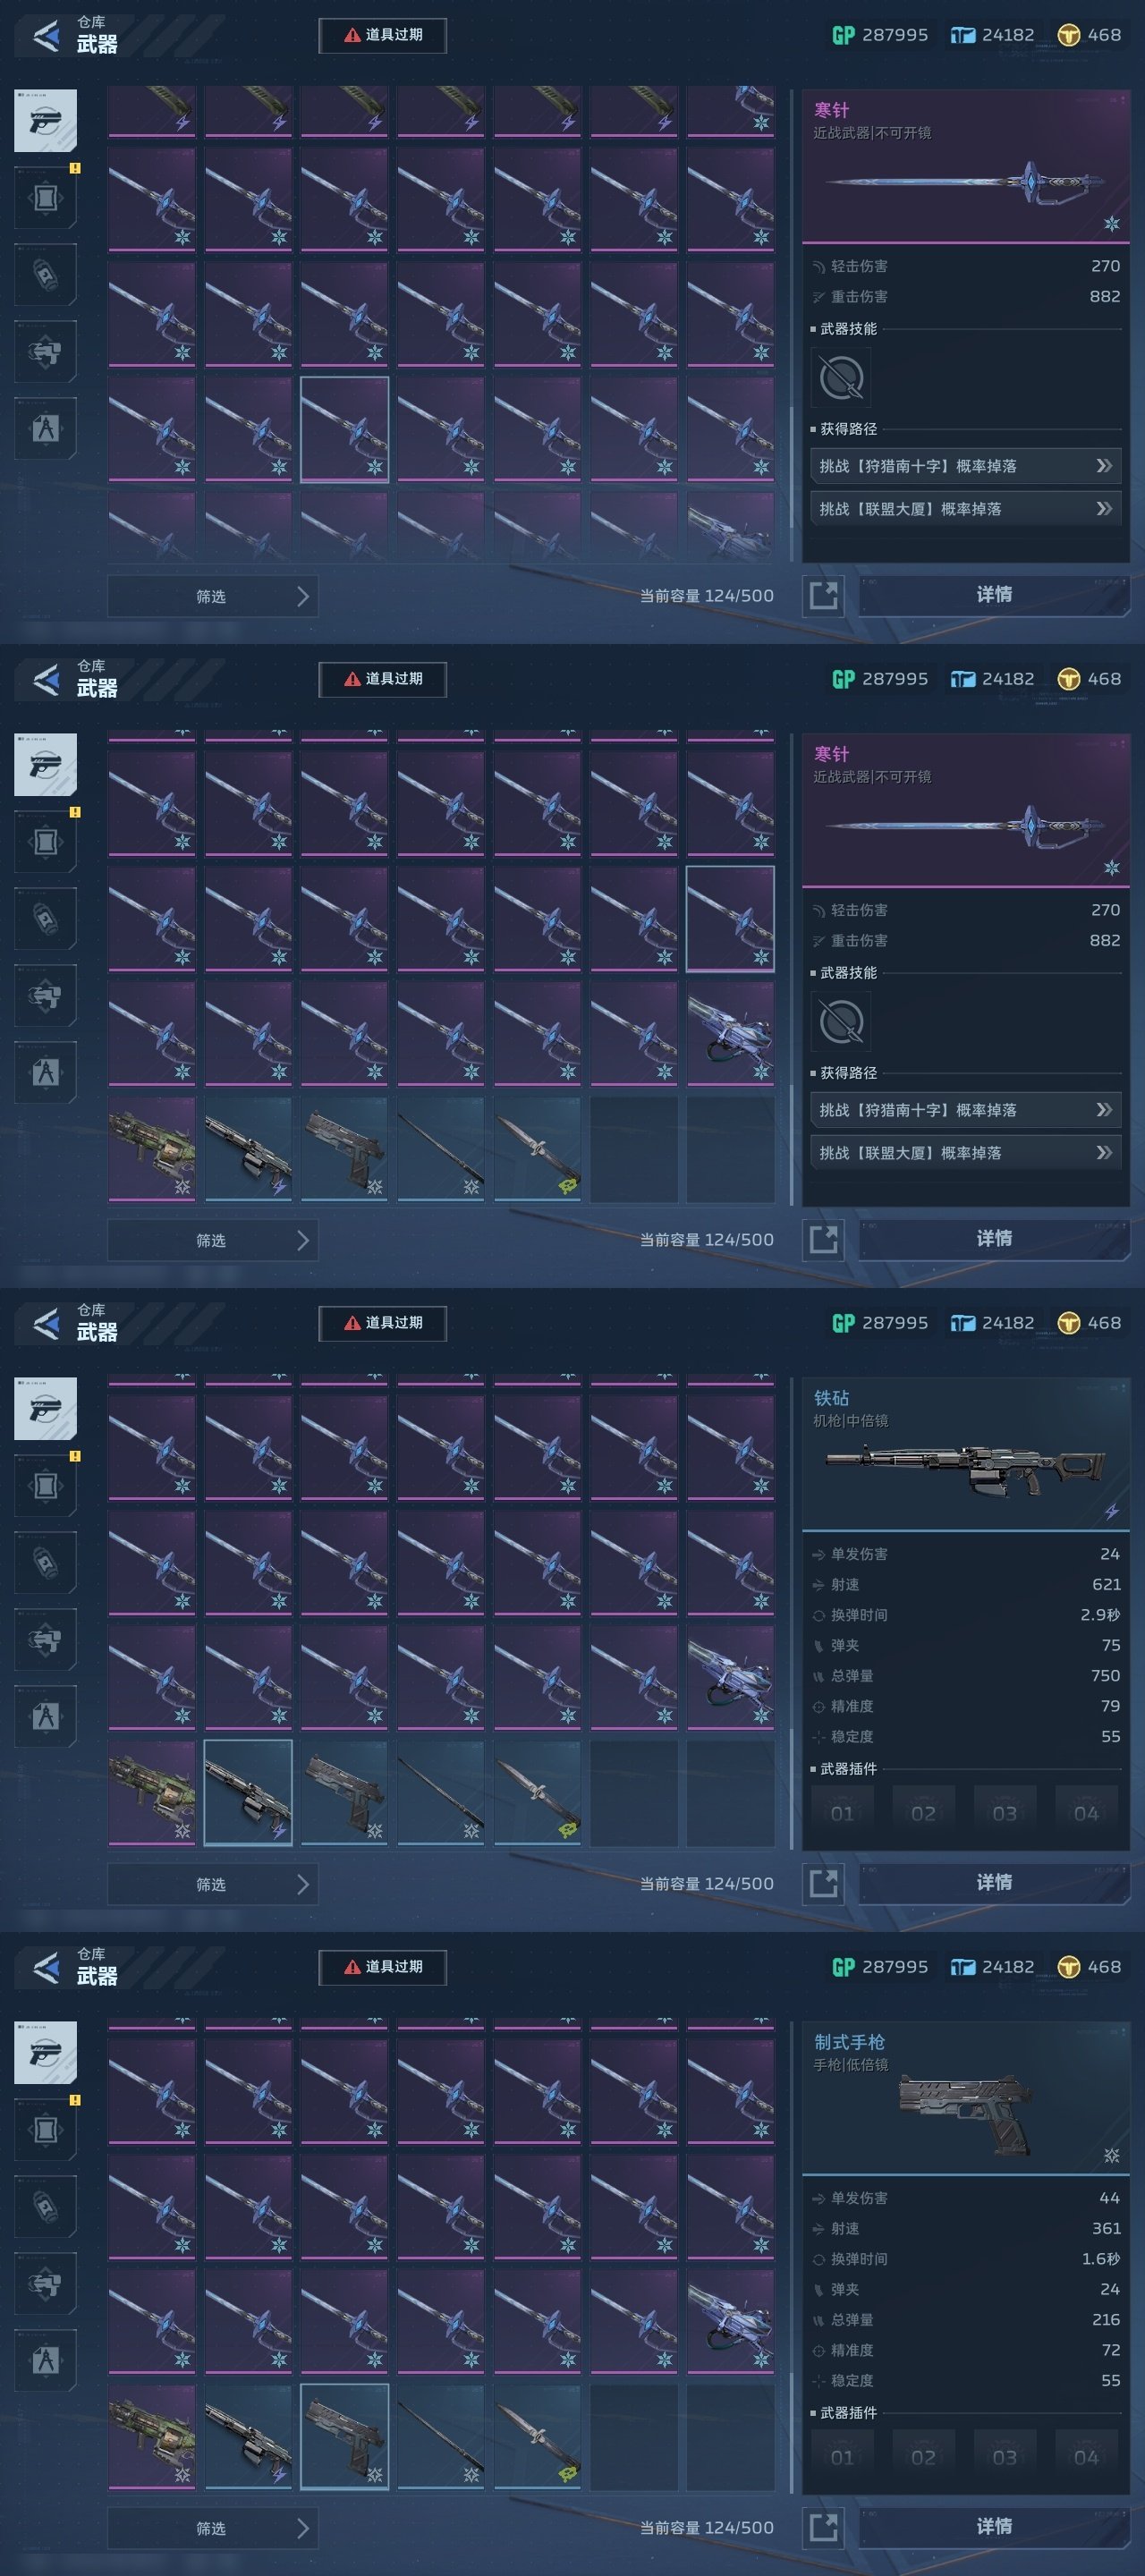Open the character gear category beside 制式手枪 inventory
This screenshot has height=2576, width=1145.
(x=45, y=2360)
